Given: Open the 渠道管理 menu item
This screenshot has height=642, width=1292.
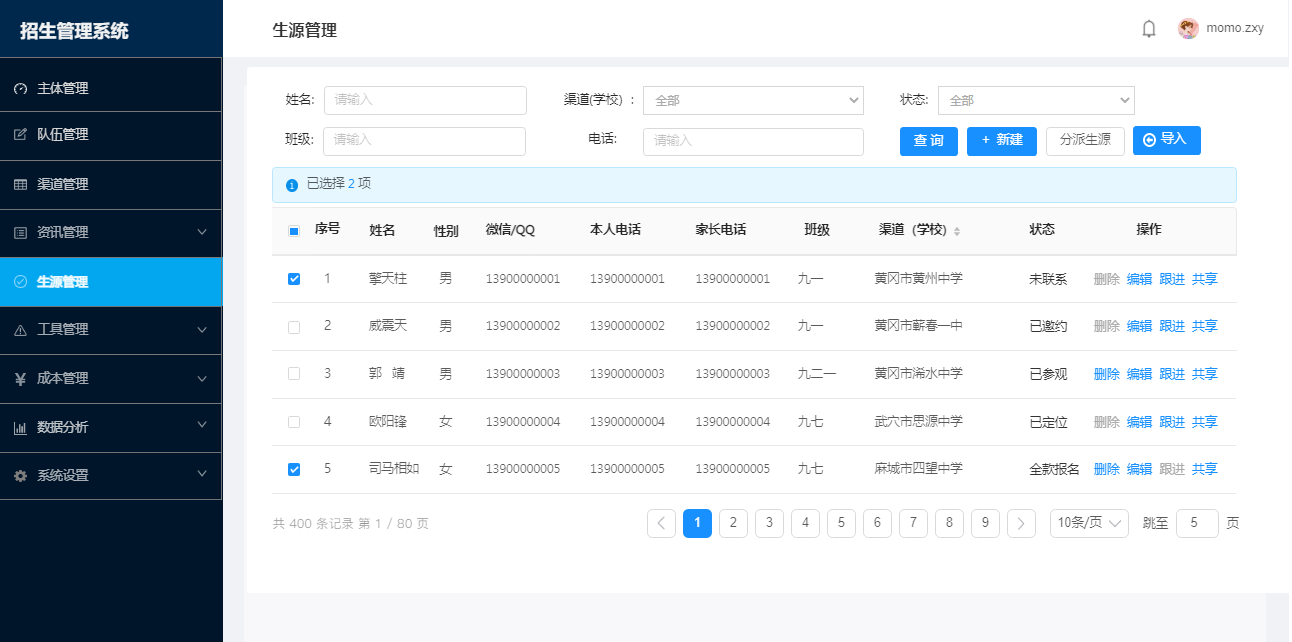Looking at the screenshot, I should (x=111, y=185).
